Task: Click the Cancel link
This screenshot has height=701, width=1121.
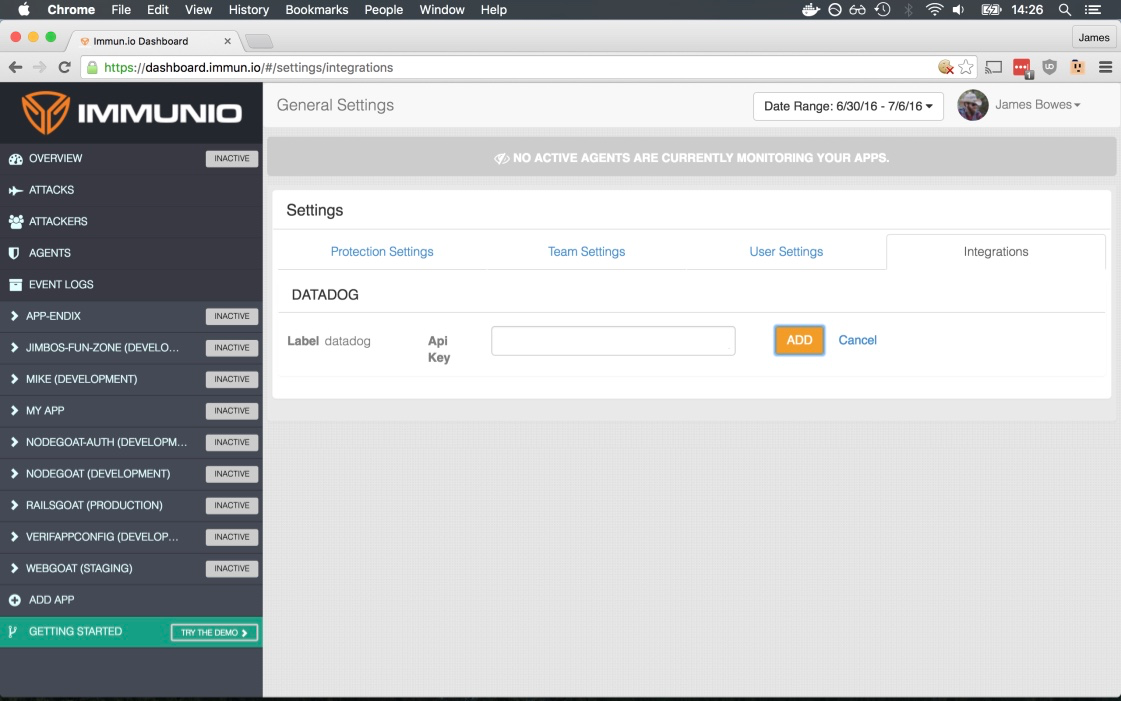Action: point(857,340)
